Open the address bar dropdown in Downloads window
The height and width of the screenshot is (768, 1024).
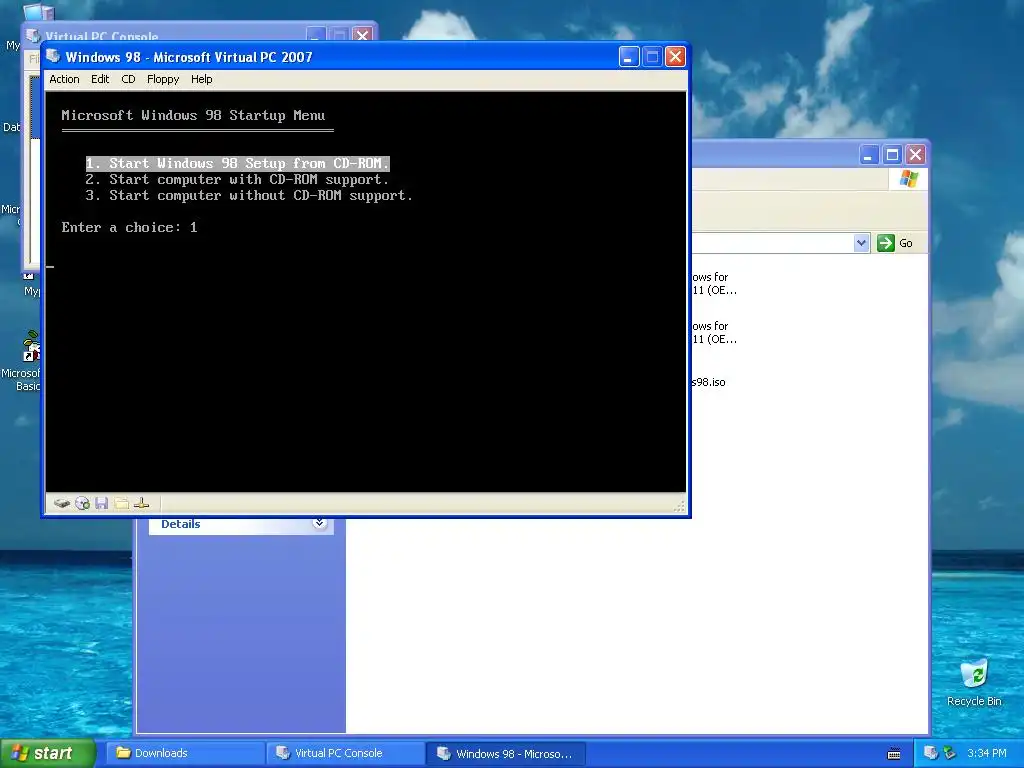[861, 243]
